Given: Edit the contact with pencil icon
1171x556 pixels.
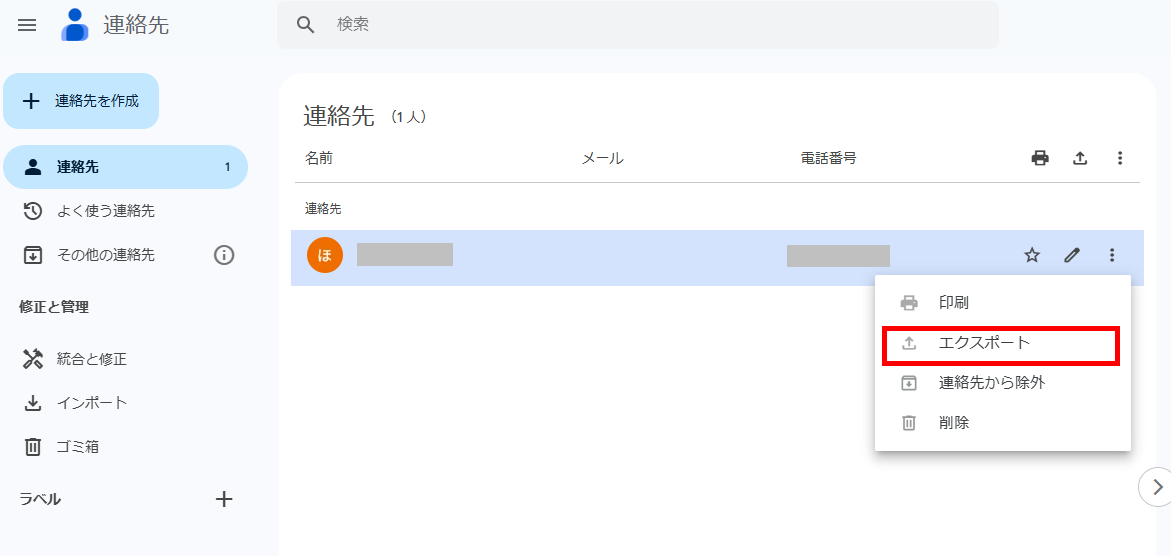Looking at the screenshot, I should click(1072, 256).
